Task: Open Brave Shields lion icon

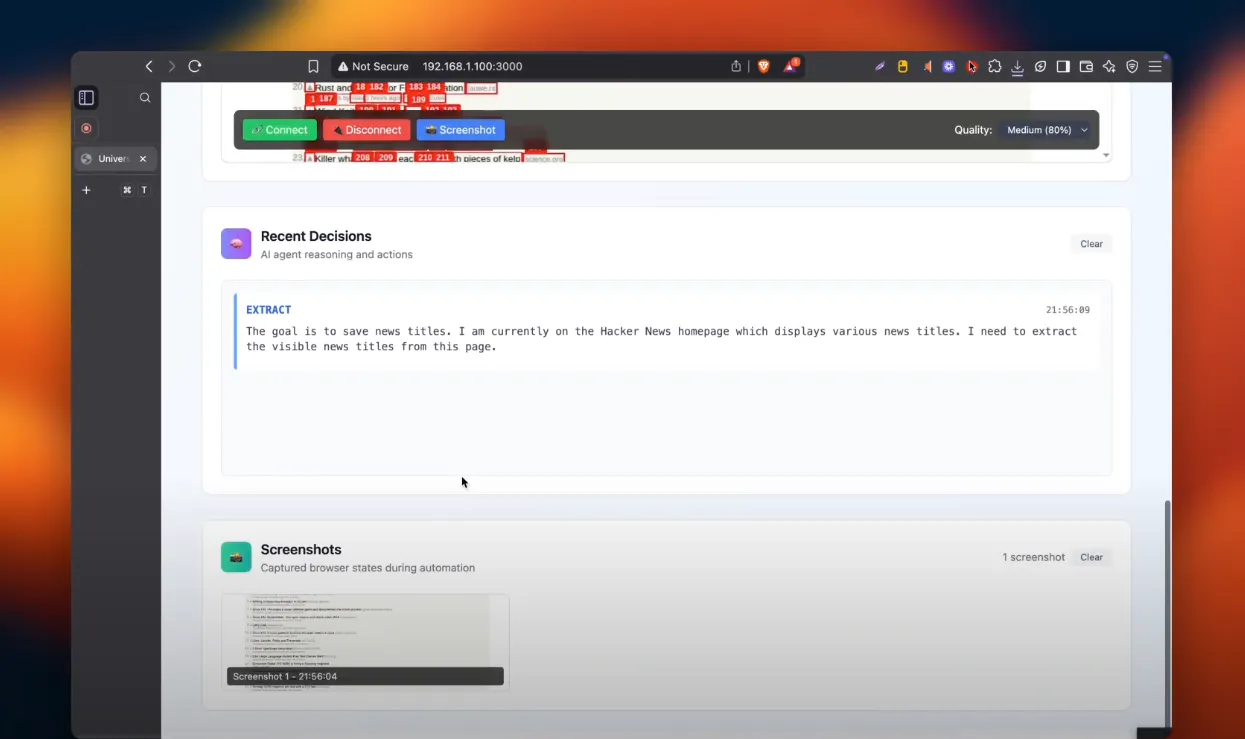Action: pos(764,66)
